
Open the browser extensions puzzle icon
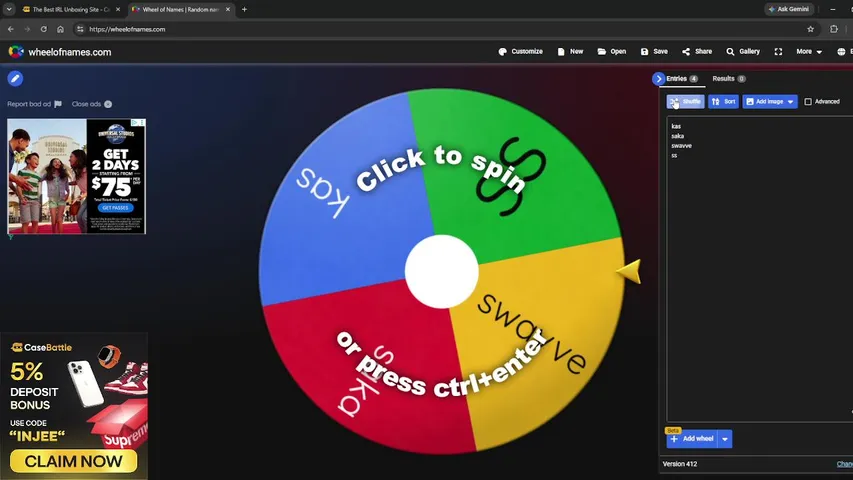(834, 29)
